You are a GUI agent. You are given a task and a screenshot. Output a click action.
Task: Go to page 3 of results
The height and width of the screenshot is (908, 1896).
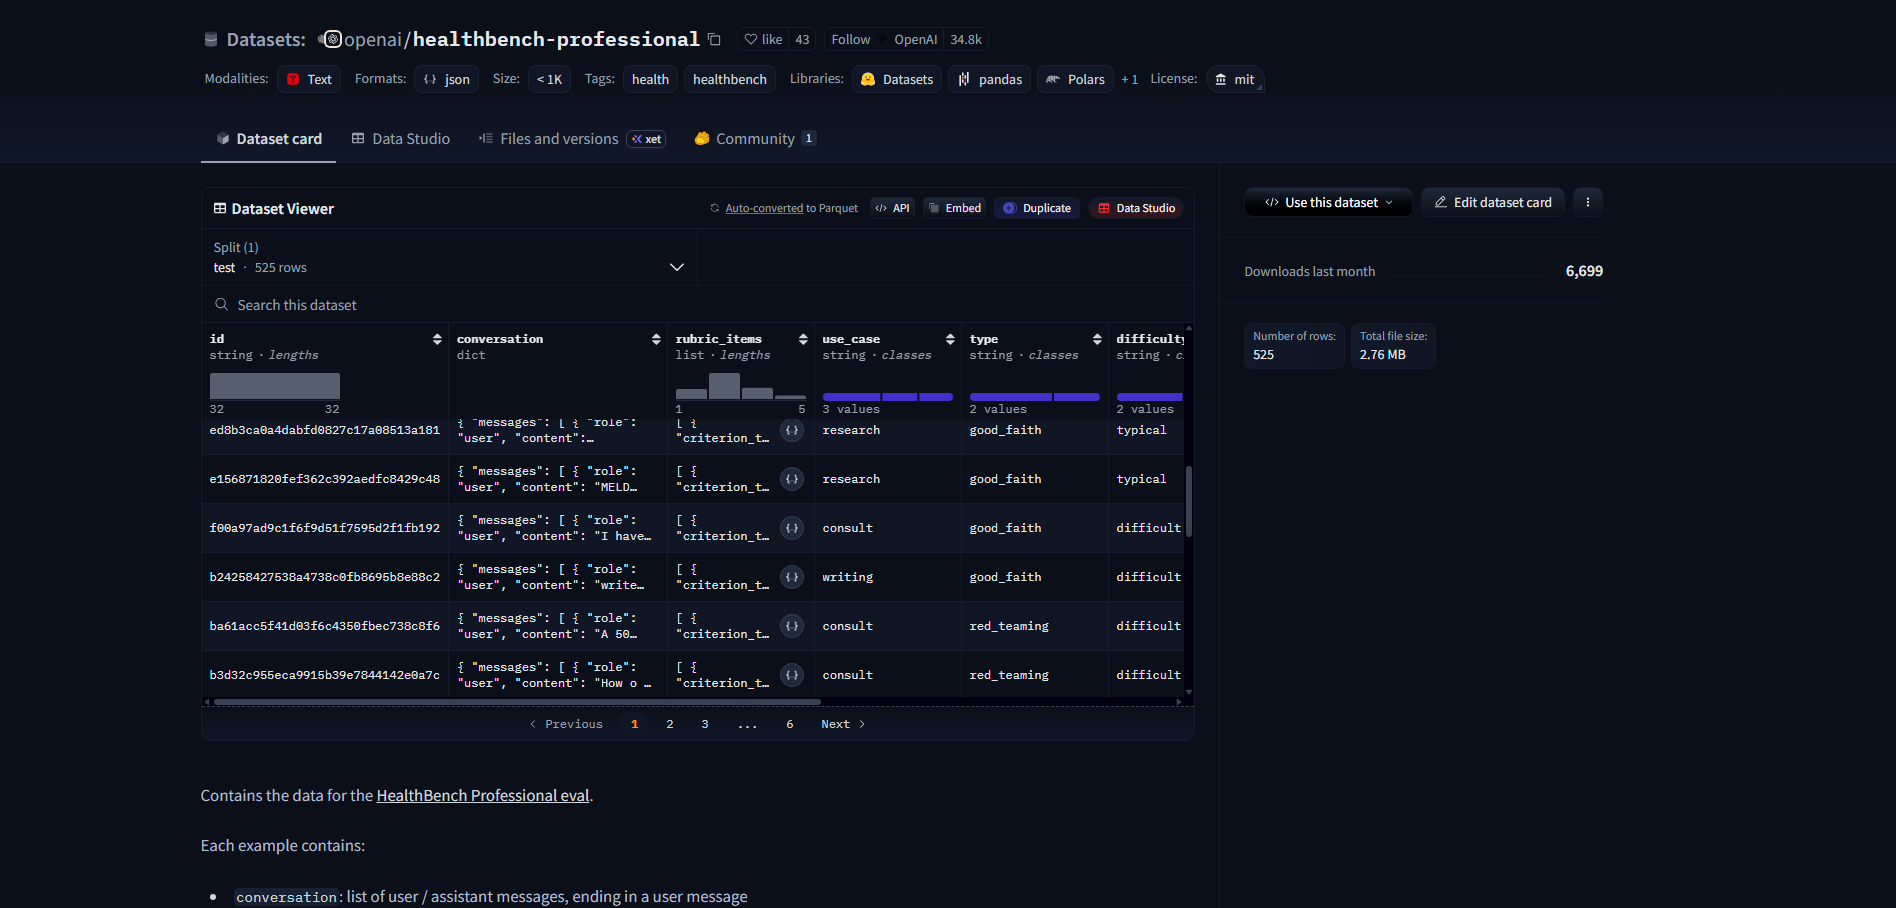705,724
